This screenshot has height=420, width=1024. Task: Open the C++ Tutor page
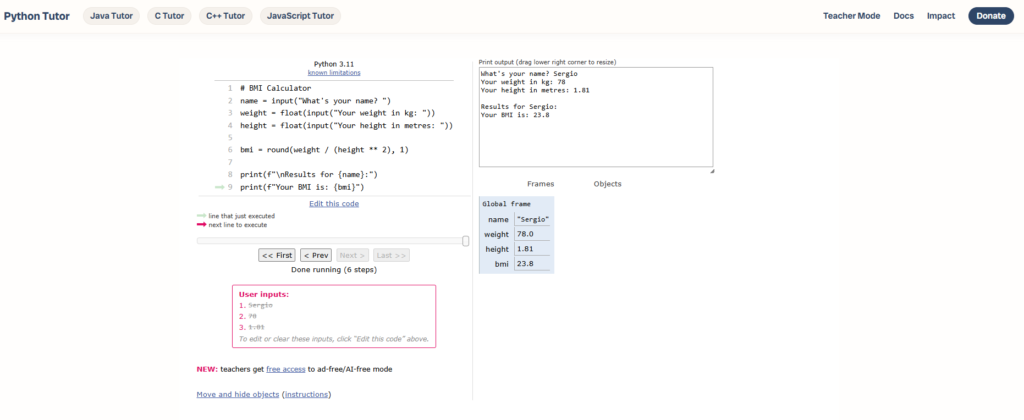(225, 16)
